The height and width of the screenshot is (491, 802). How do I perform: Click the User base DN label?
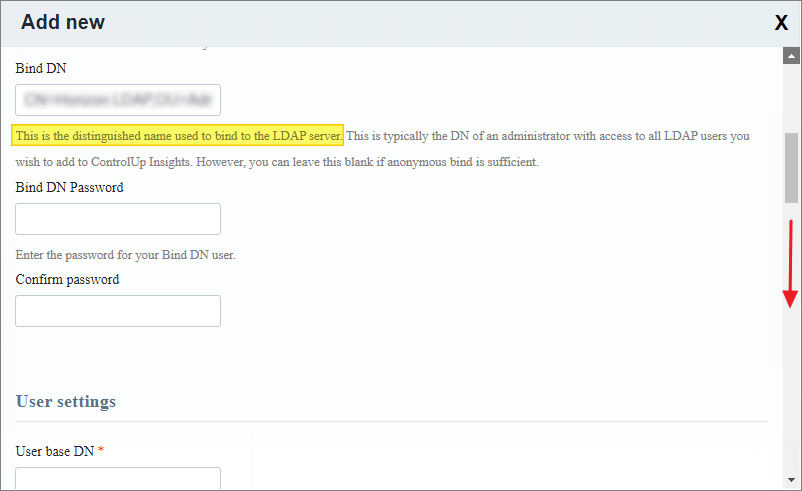tap(55, 451)
